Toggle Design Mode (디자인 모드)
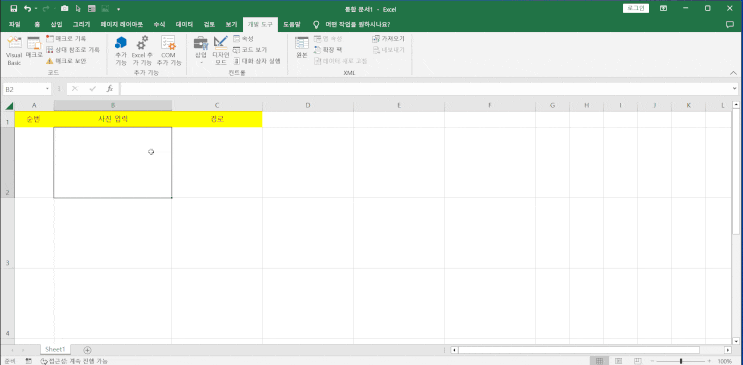Viewport: 743px width, 365px height. (x=221, y=51)
